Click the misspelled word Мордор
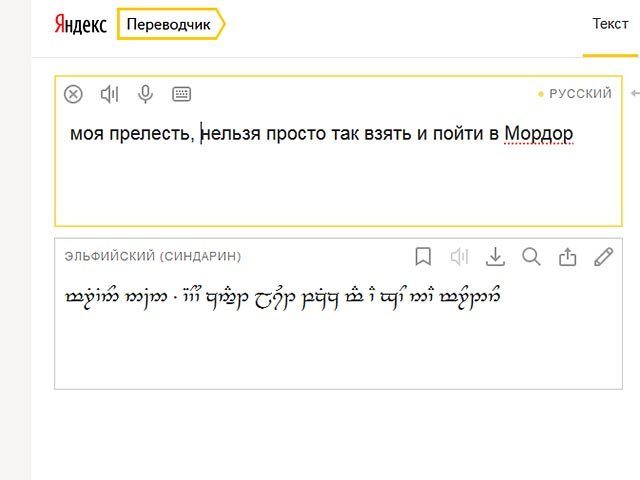The width and height of the screenshot is (640, 480). 538,133
